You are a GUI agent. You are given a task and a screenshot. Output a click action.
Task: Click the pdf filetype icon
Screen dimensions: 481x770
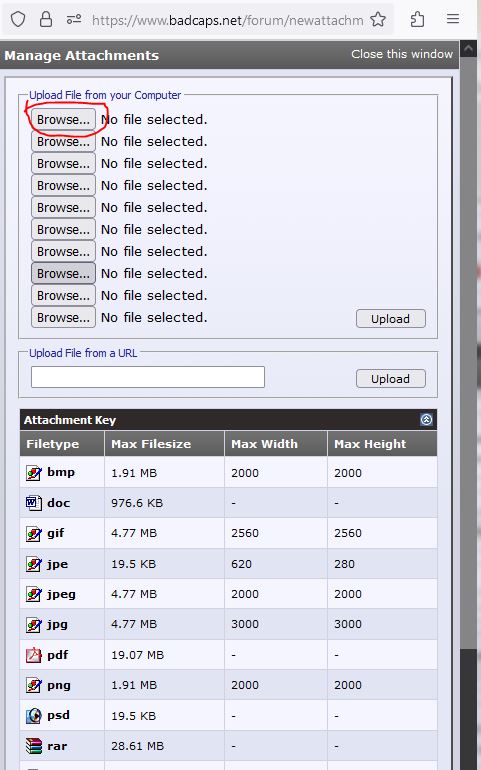tap(33, 655)
